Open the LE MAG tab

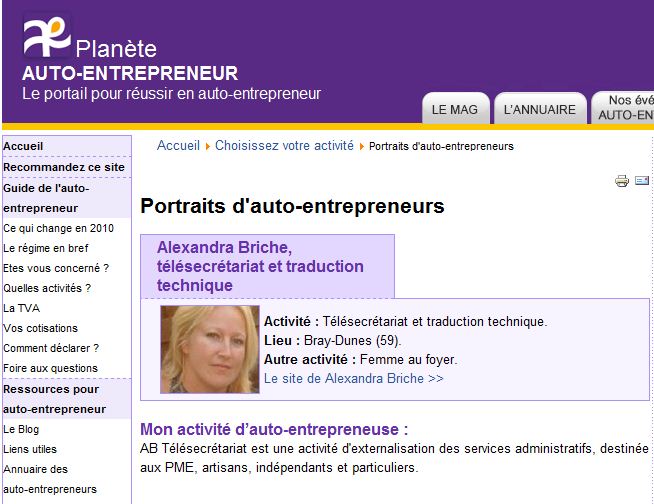click(x=455, y=109)
